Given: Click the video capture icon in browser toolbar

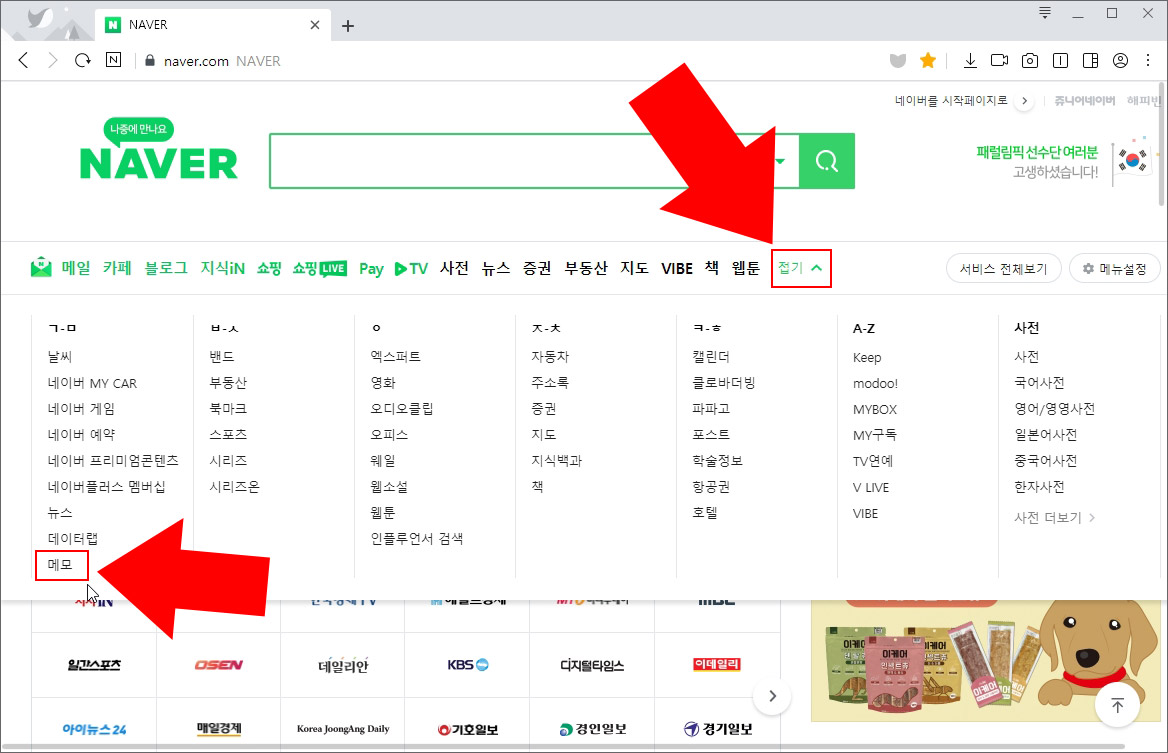Looking at the screenshot, I should tap(999, 60).
